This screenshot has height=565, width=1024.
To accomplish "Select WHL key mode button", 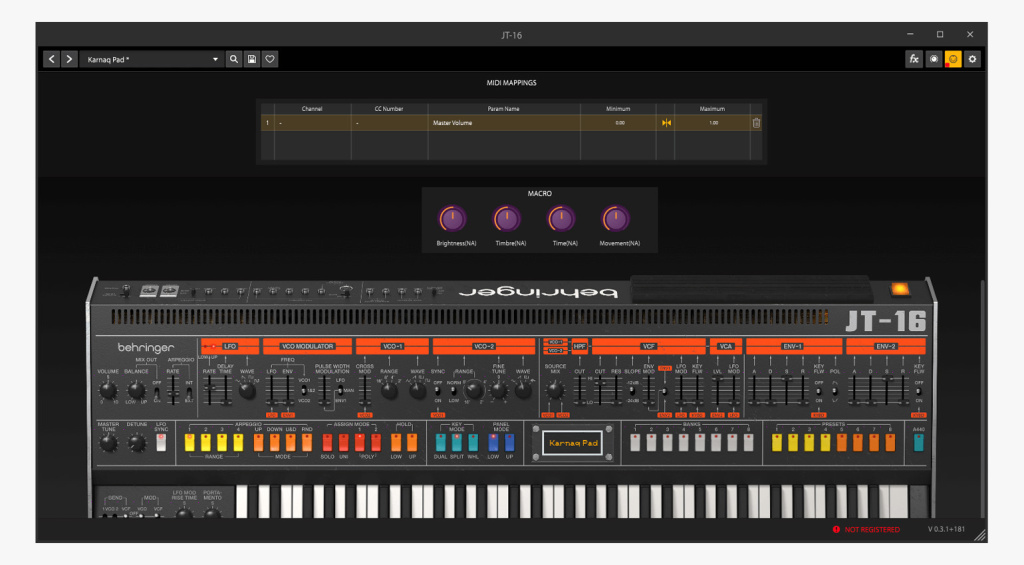I will [473, 442].
